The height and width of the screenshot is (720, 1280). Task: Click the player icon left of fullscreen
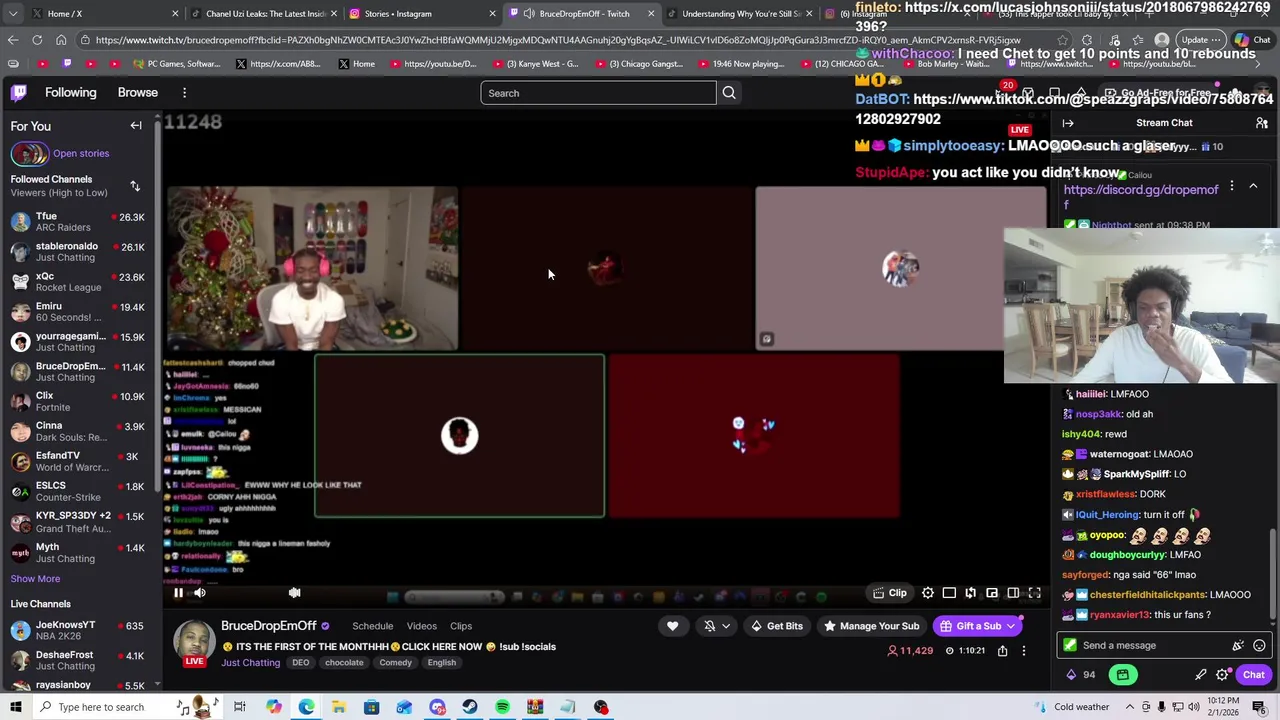(x=1013, y=593)
